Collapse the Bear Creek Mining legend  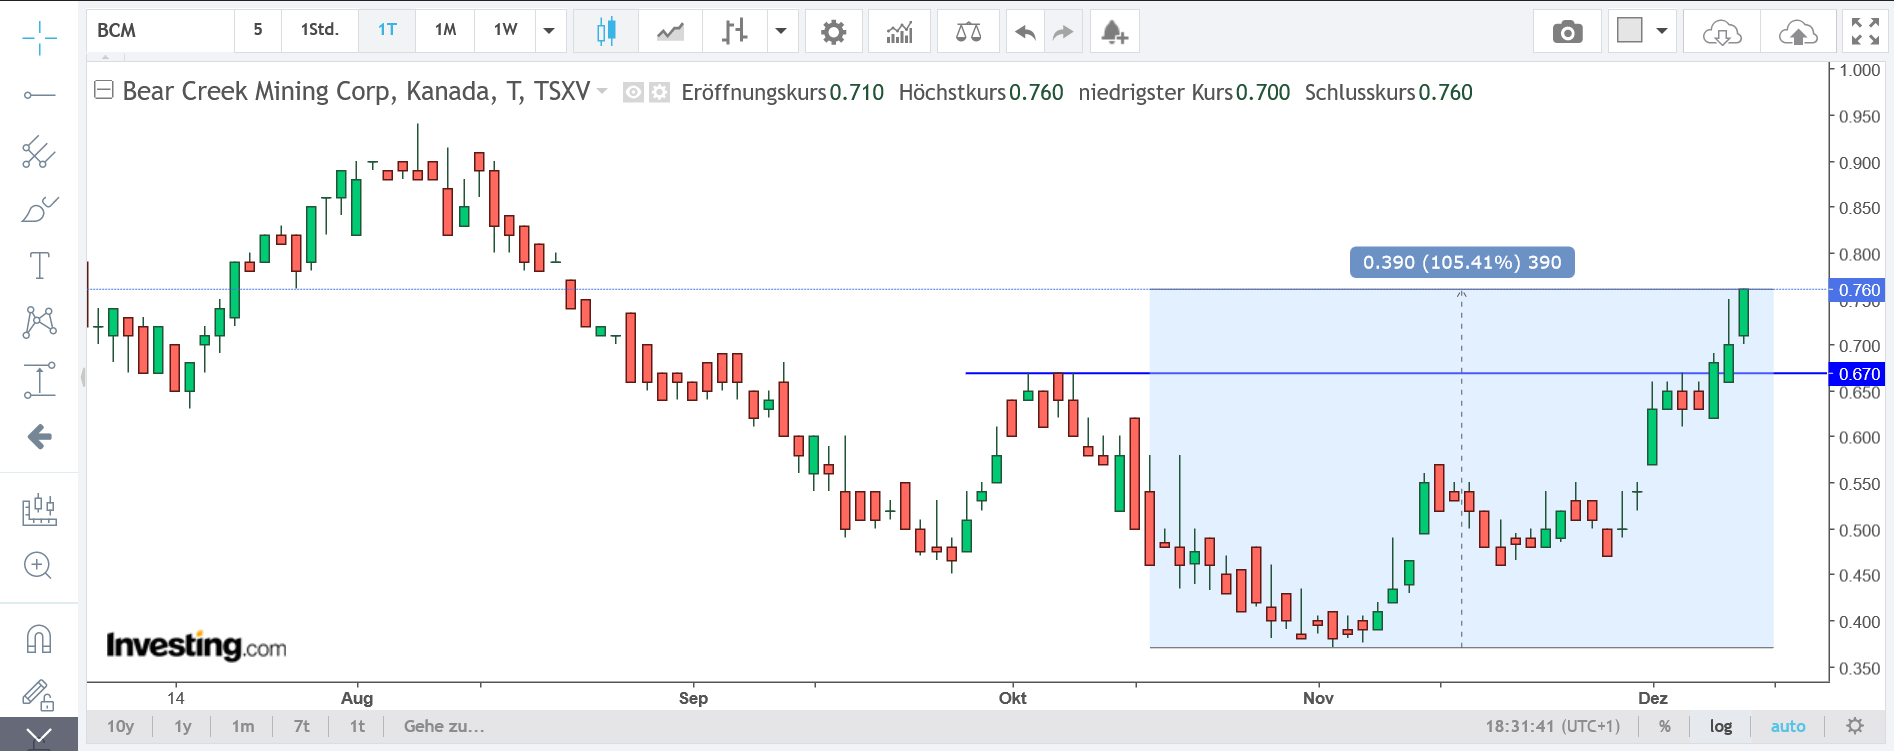103,90
